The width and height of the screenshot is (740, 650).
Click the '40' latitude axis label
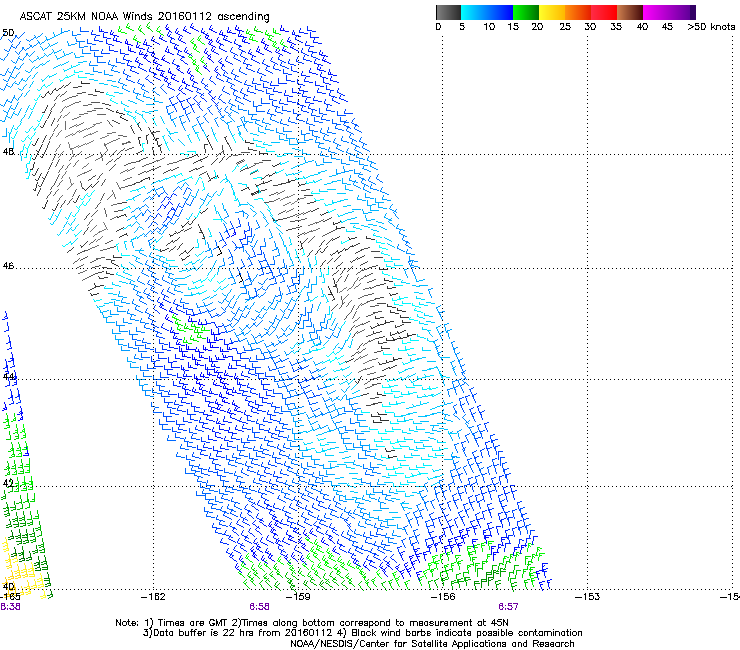[x=8, y=586]
